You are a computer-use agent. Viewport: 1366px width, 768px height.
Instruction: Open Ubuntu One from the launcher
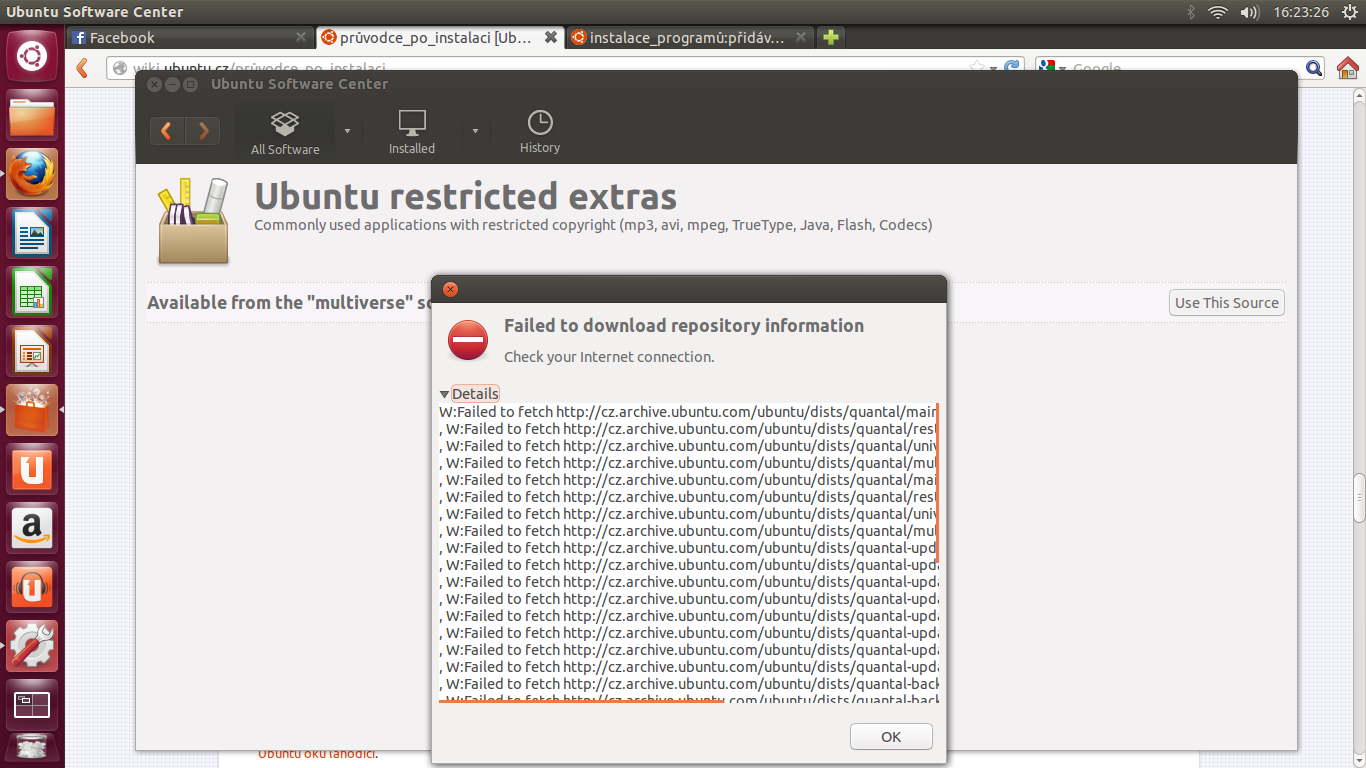[x=32, y=469]
